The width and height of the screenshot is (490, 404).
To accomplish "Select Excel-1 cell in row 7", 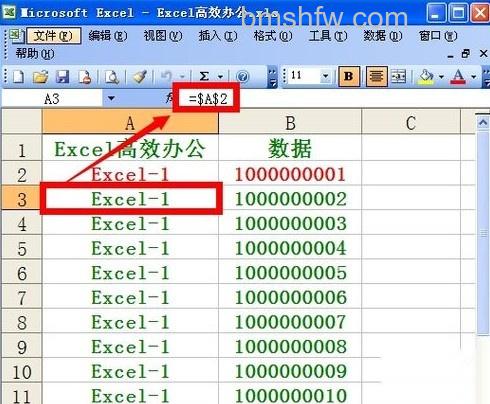I will click(x=130, y=297).
